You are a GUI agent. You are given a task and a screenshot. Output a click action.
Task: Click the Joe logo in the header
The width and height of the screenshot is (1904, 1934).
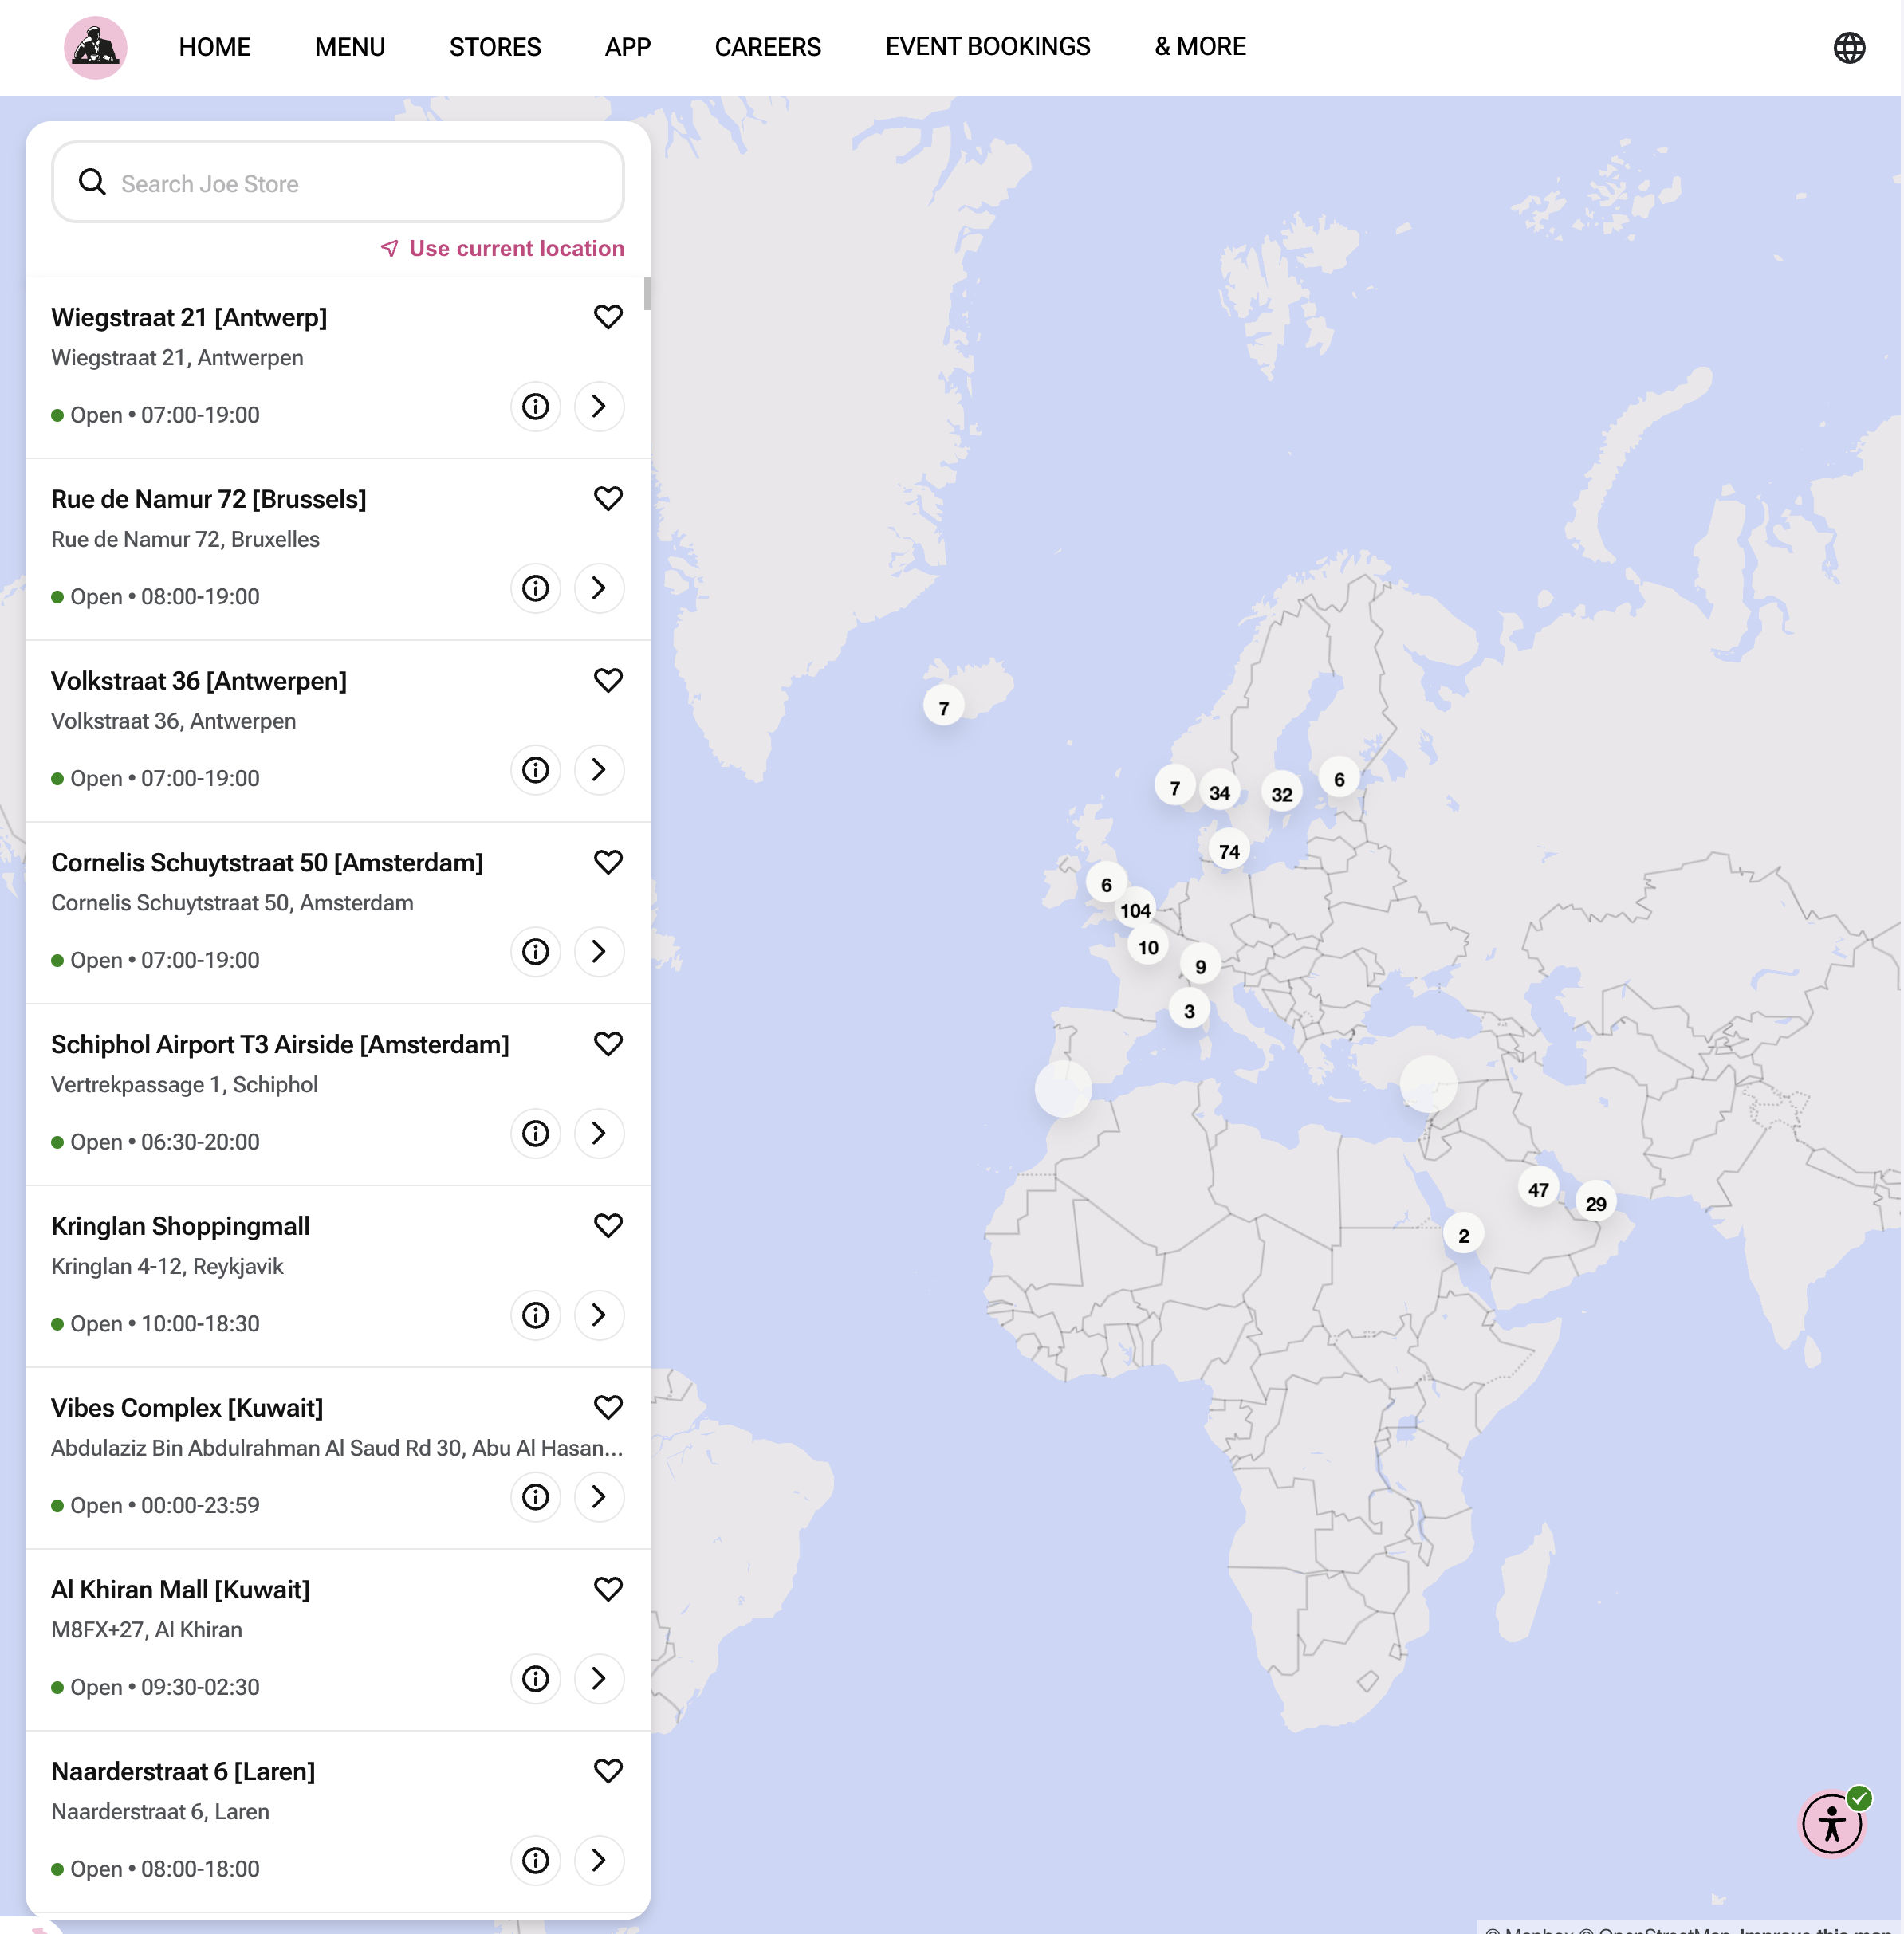(95, 47)
